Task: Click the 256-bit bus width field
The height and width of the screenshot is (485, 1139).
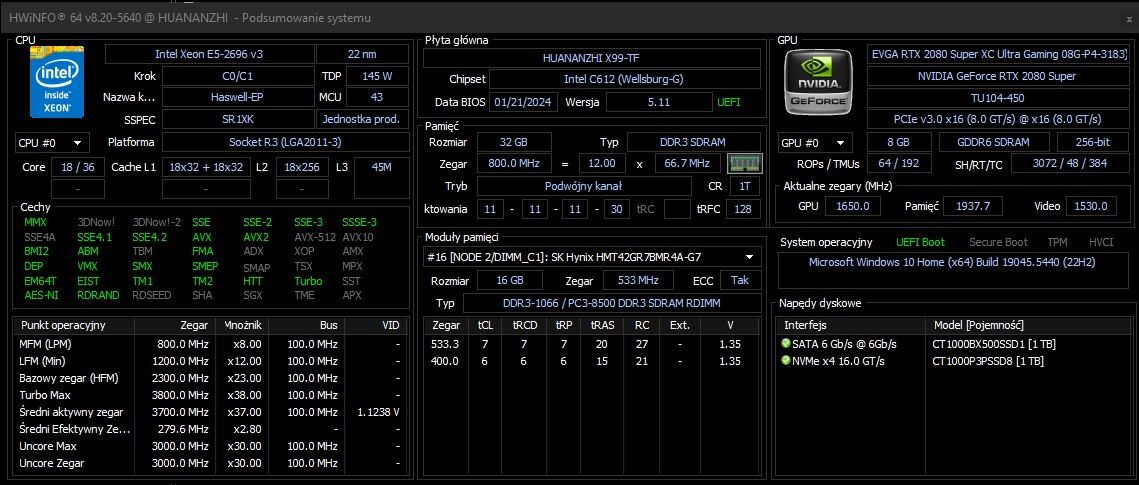Action: point(1093,142)
